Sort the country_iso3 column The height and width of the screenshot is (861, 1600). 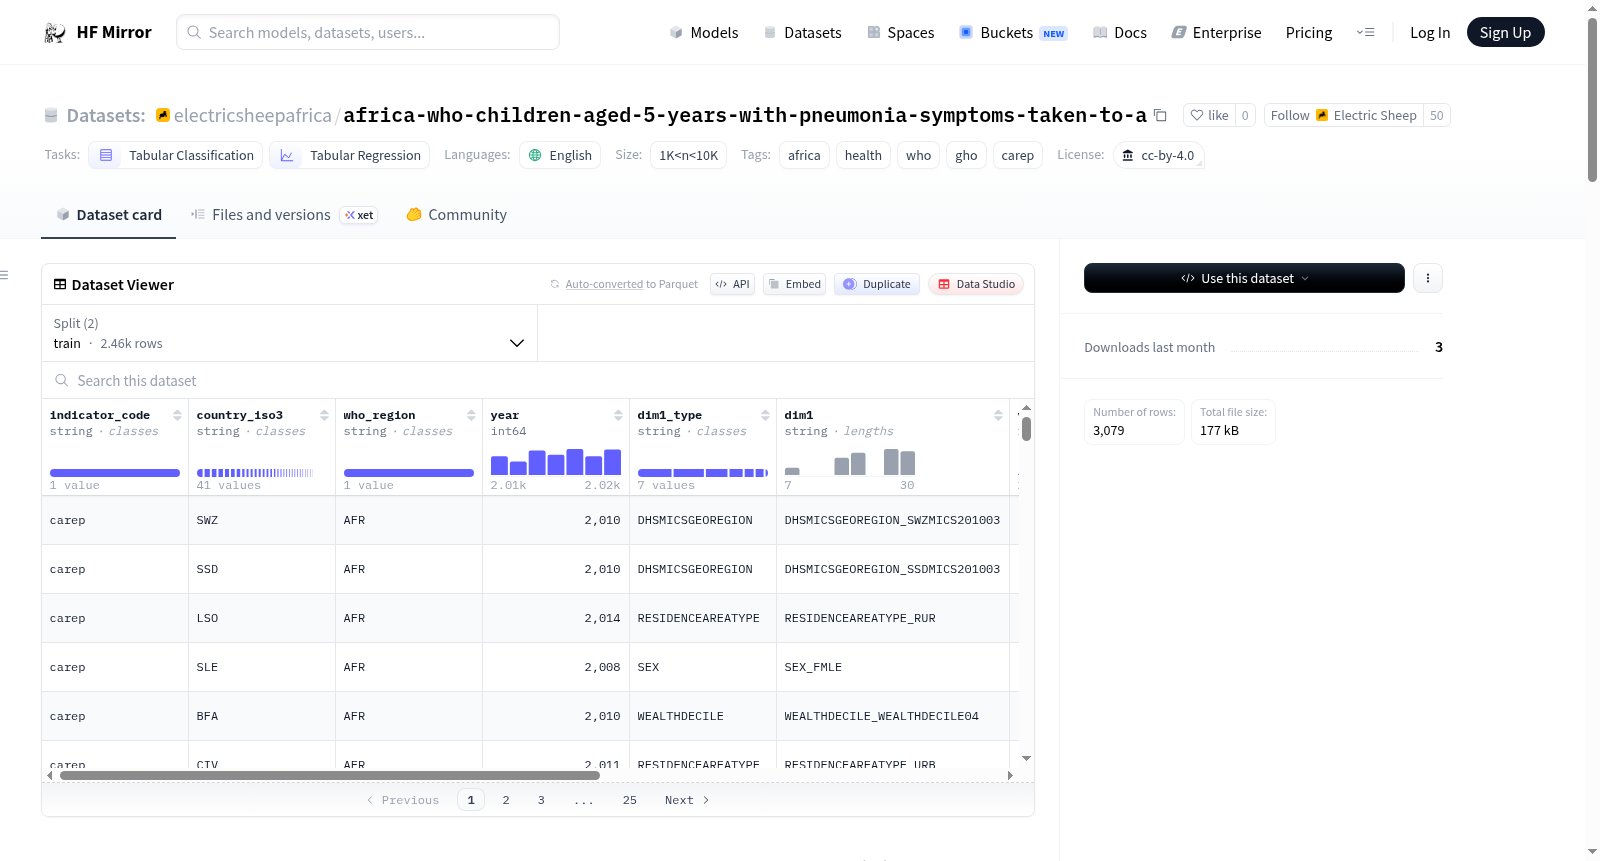(x=324, y=415)
